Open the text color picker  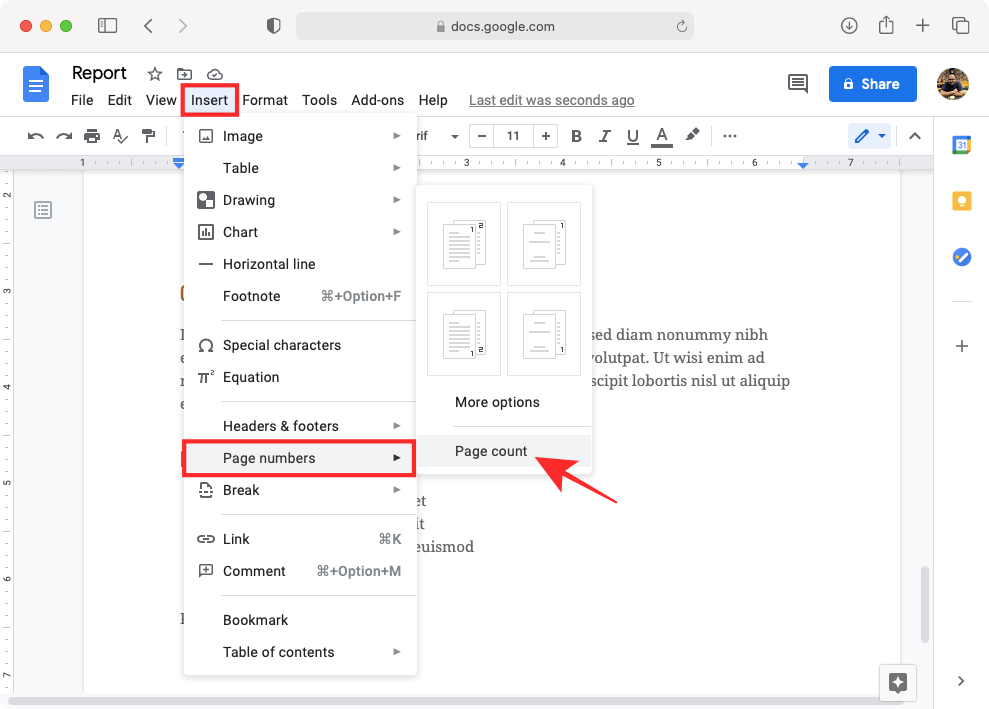click(661, 136)
